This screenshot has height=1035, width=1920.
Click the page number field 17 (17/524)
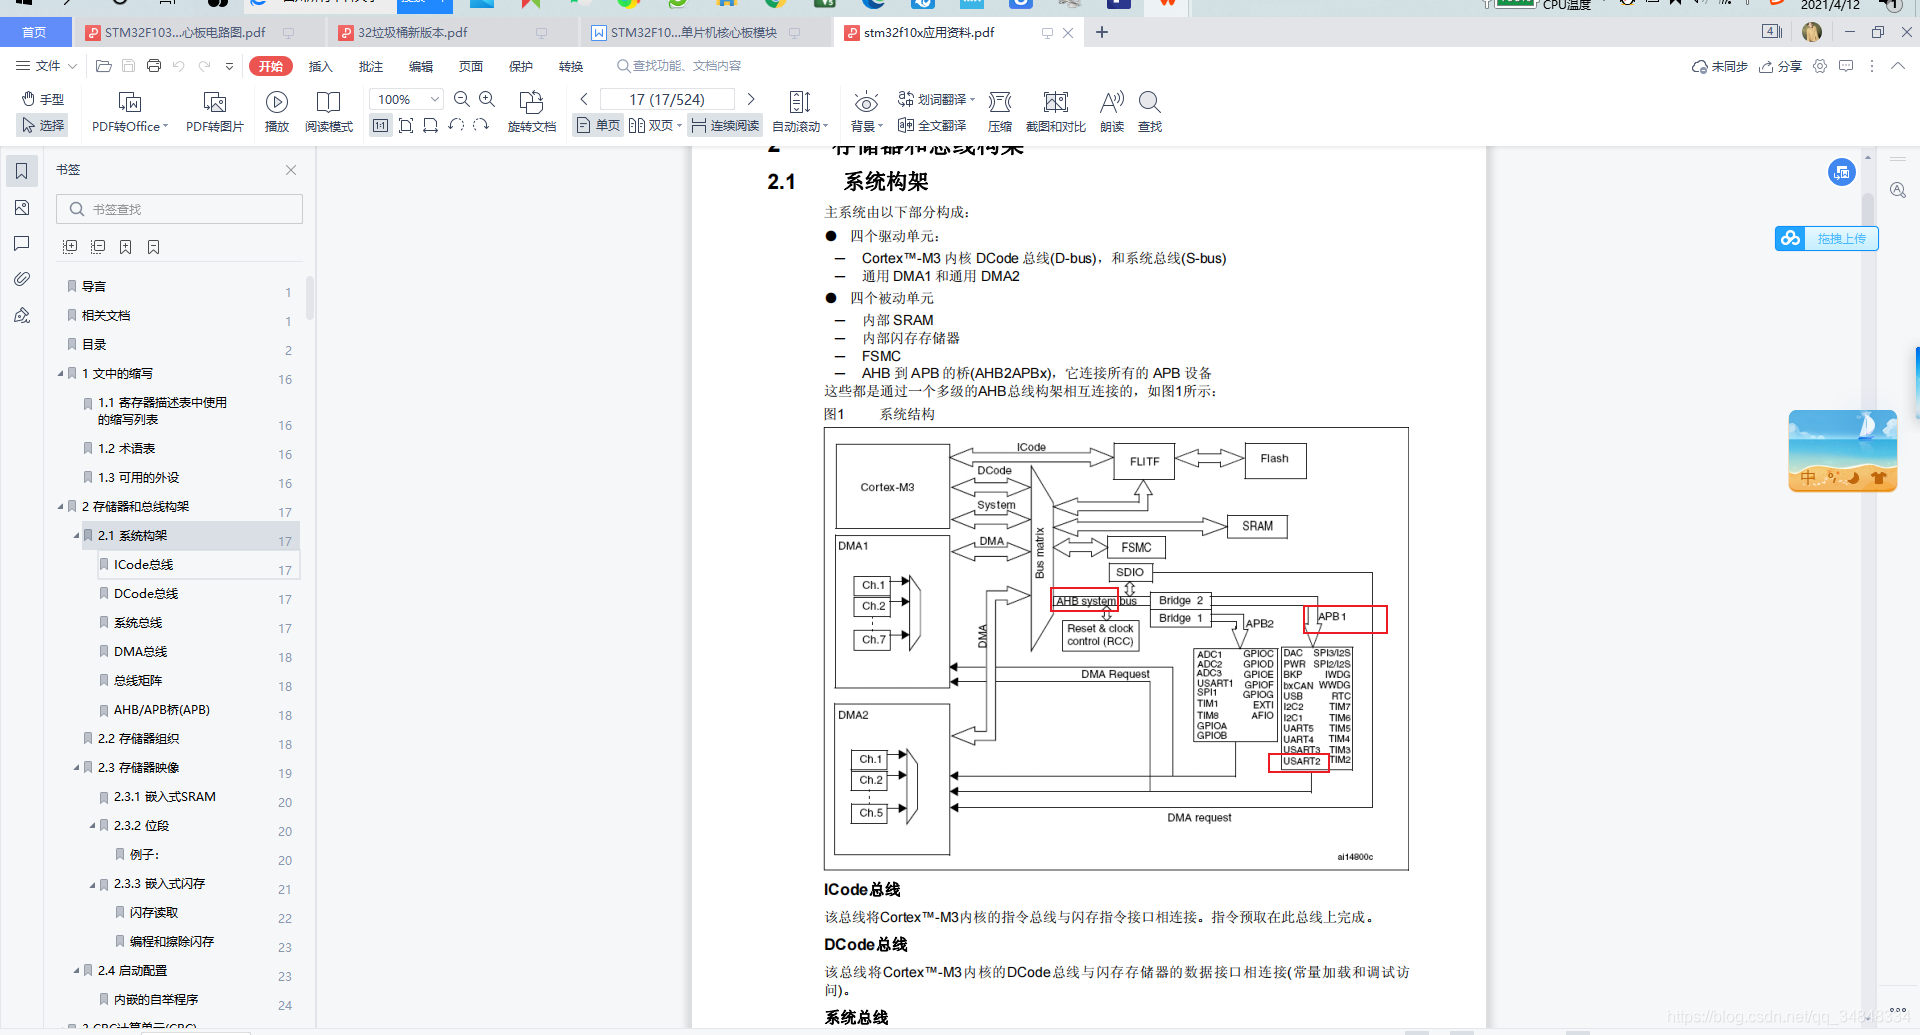tap(667, 100)
